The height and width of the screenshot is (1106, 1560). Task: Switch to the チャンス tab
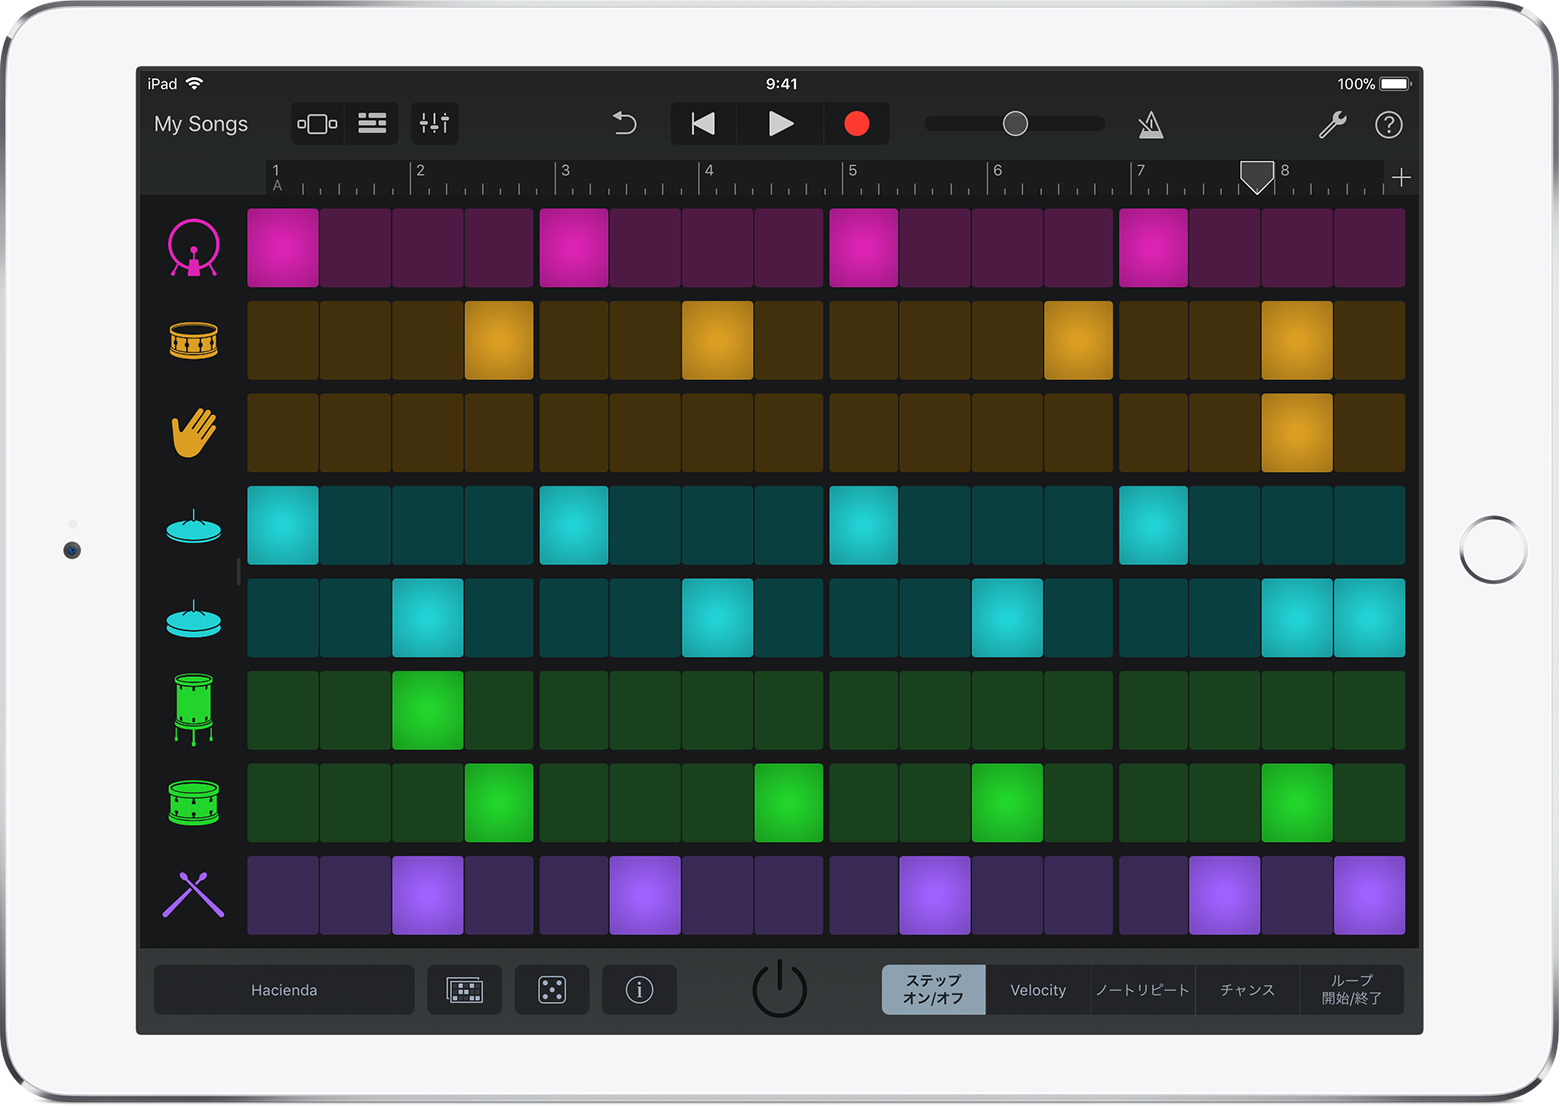pos(1247,990)
